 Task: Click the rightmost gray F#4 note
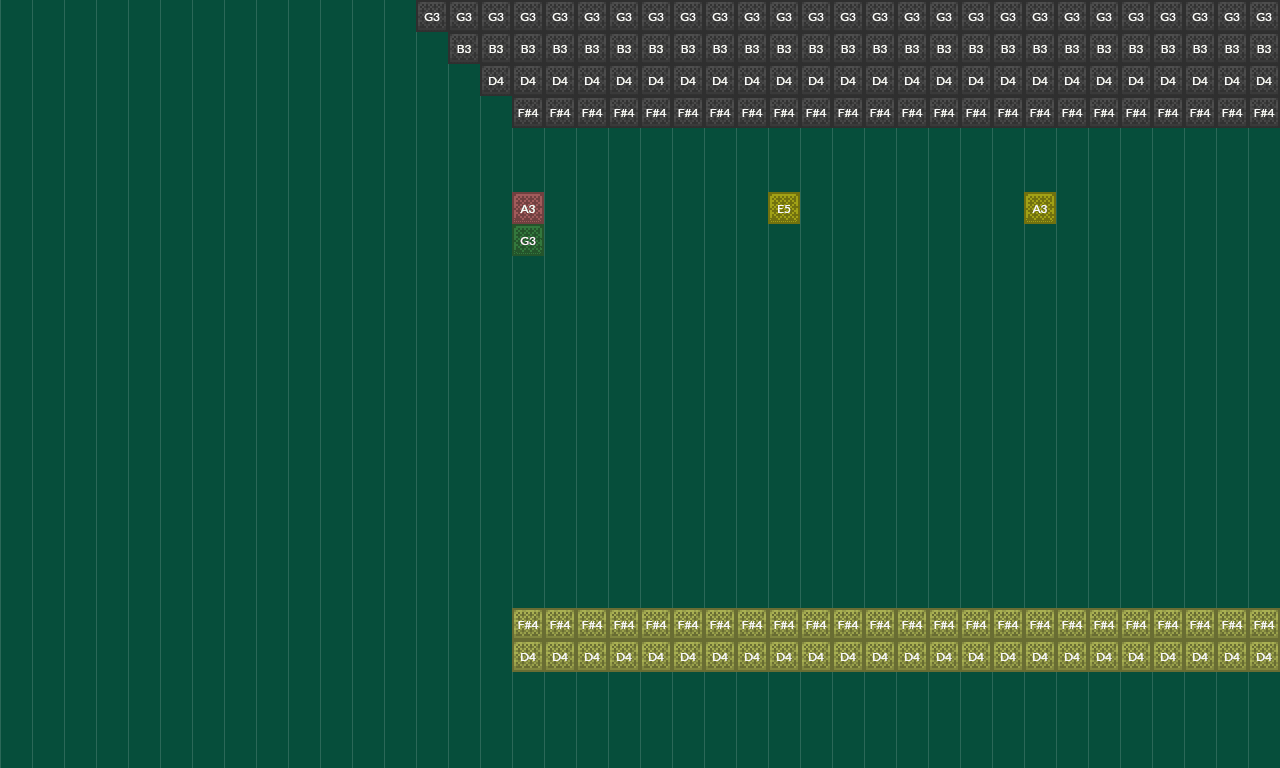click(1264, 112)
